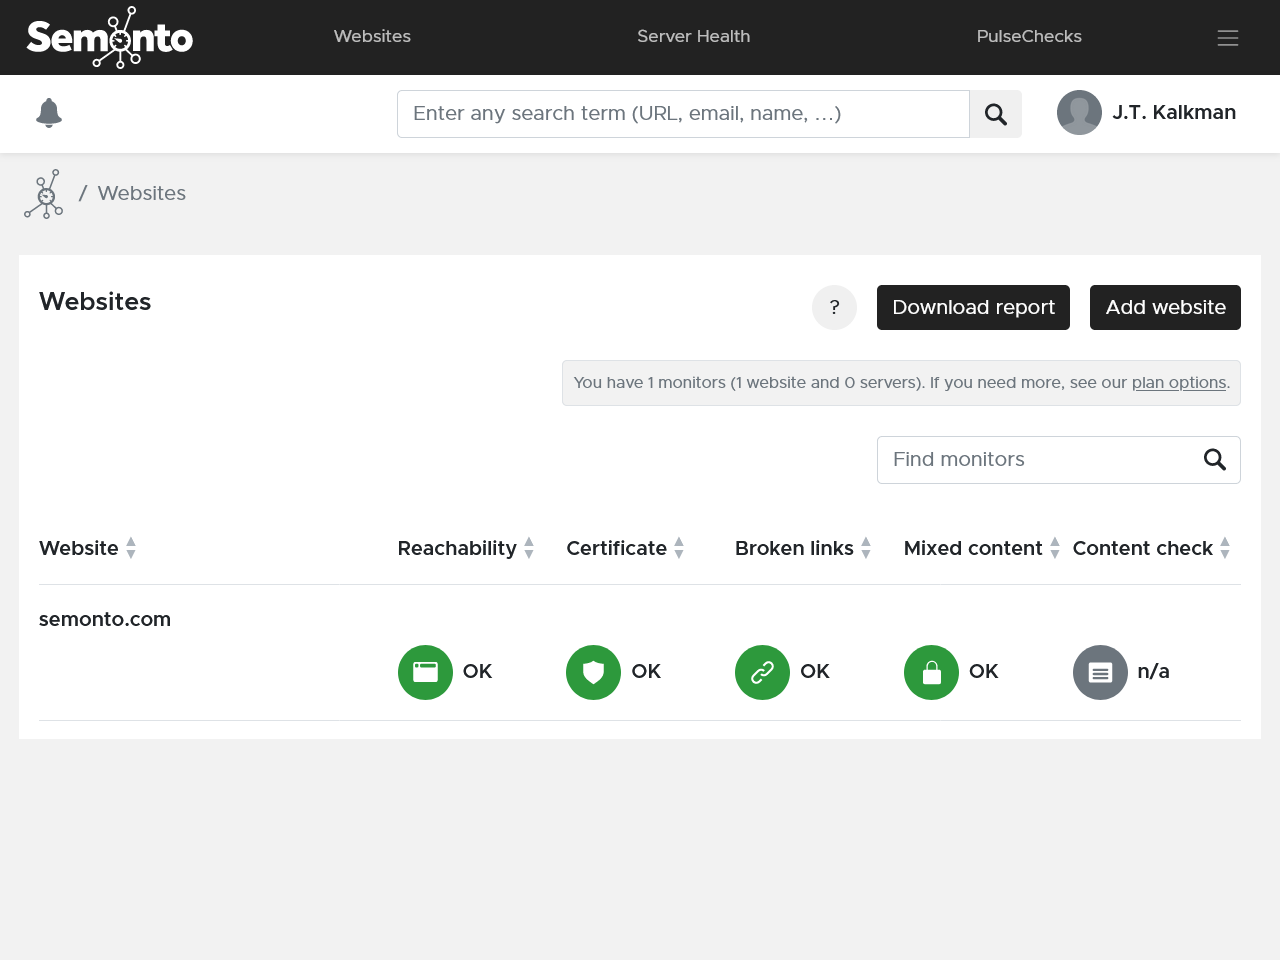Sort by Website column arrows
Image resolution: width=1280 pixels, height=960 pixels.
131,548
